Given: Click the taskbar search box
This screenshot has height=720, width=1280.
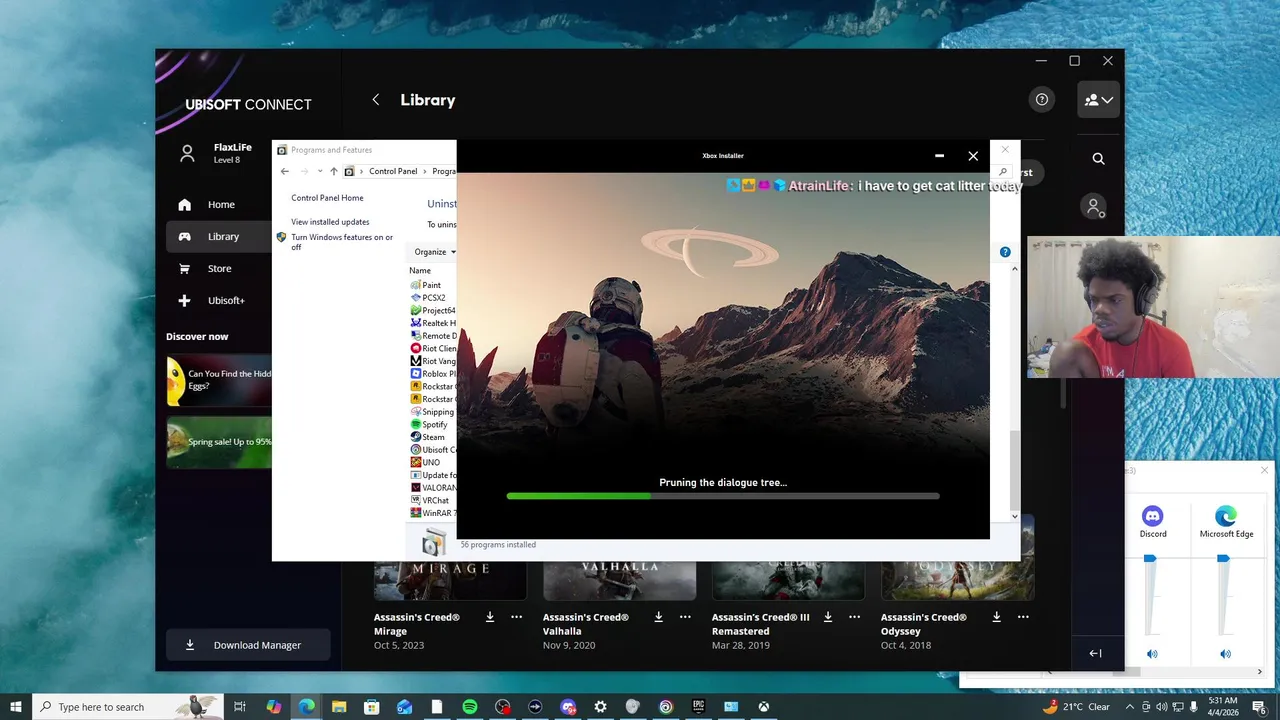Looking at the screenshot, I should [126, 707].
